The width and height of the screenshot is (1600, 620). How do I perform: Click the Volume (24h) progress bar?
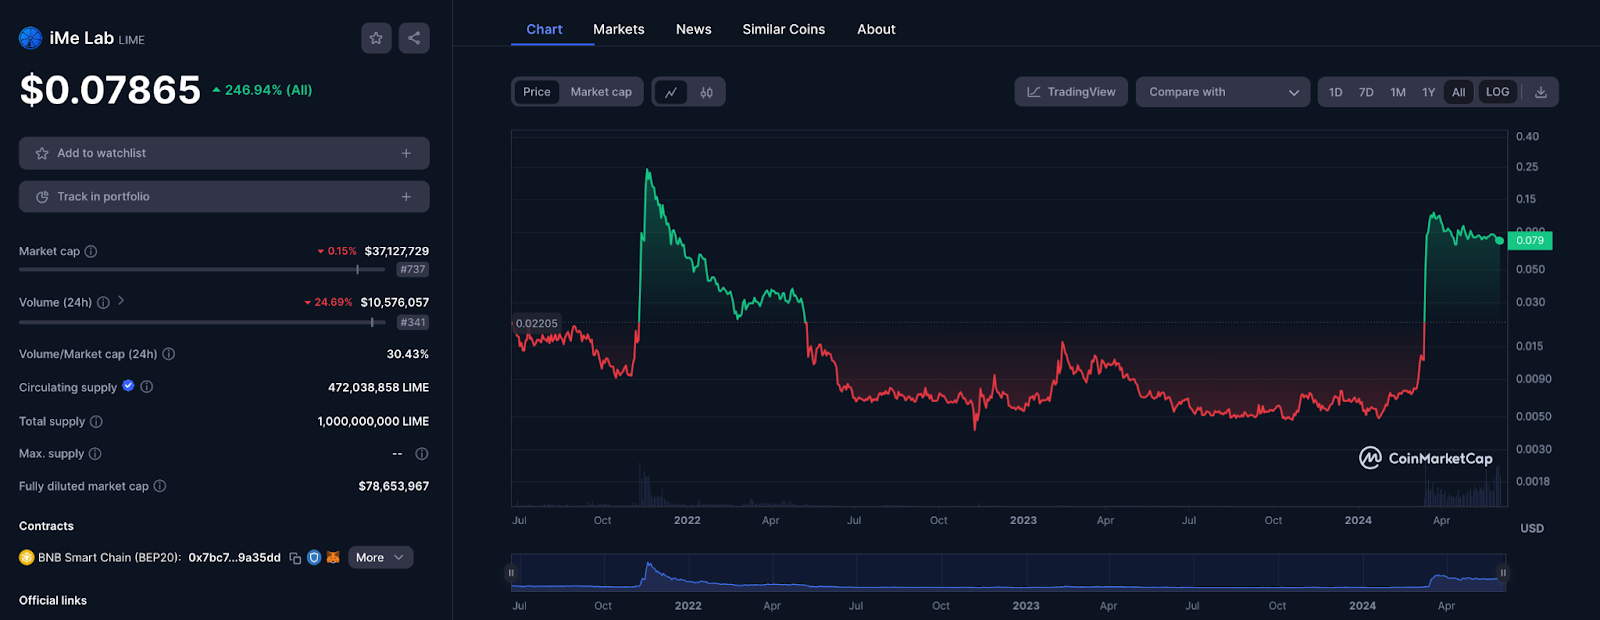click(x=202, y=322)
